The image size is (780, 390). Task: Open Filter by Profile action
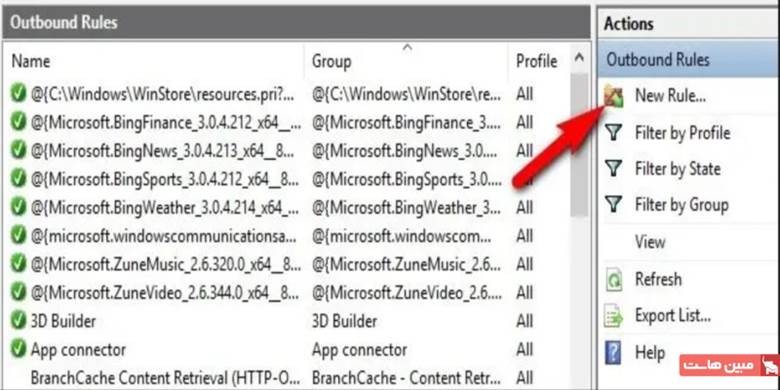pyautogui.click(x=682, y=133)
